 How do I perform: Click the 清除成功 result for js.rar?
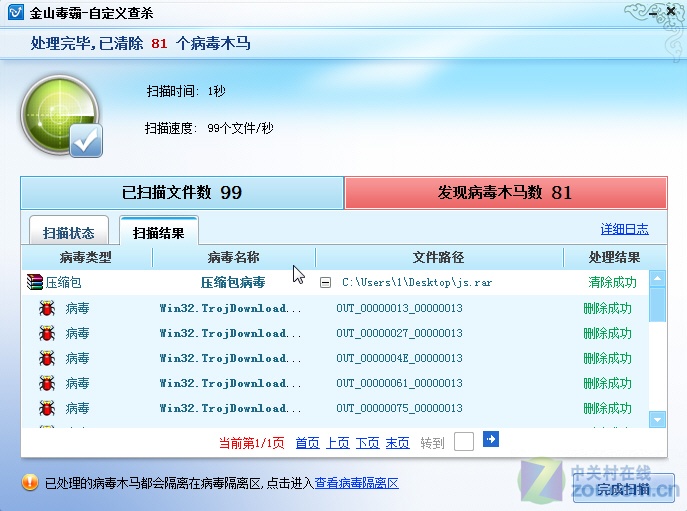[612, 282]
